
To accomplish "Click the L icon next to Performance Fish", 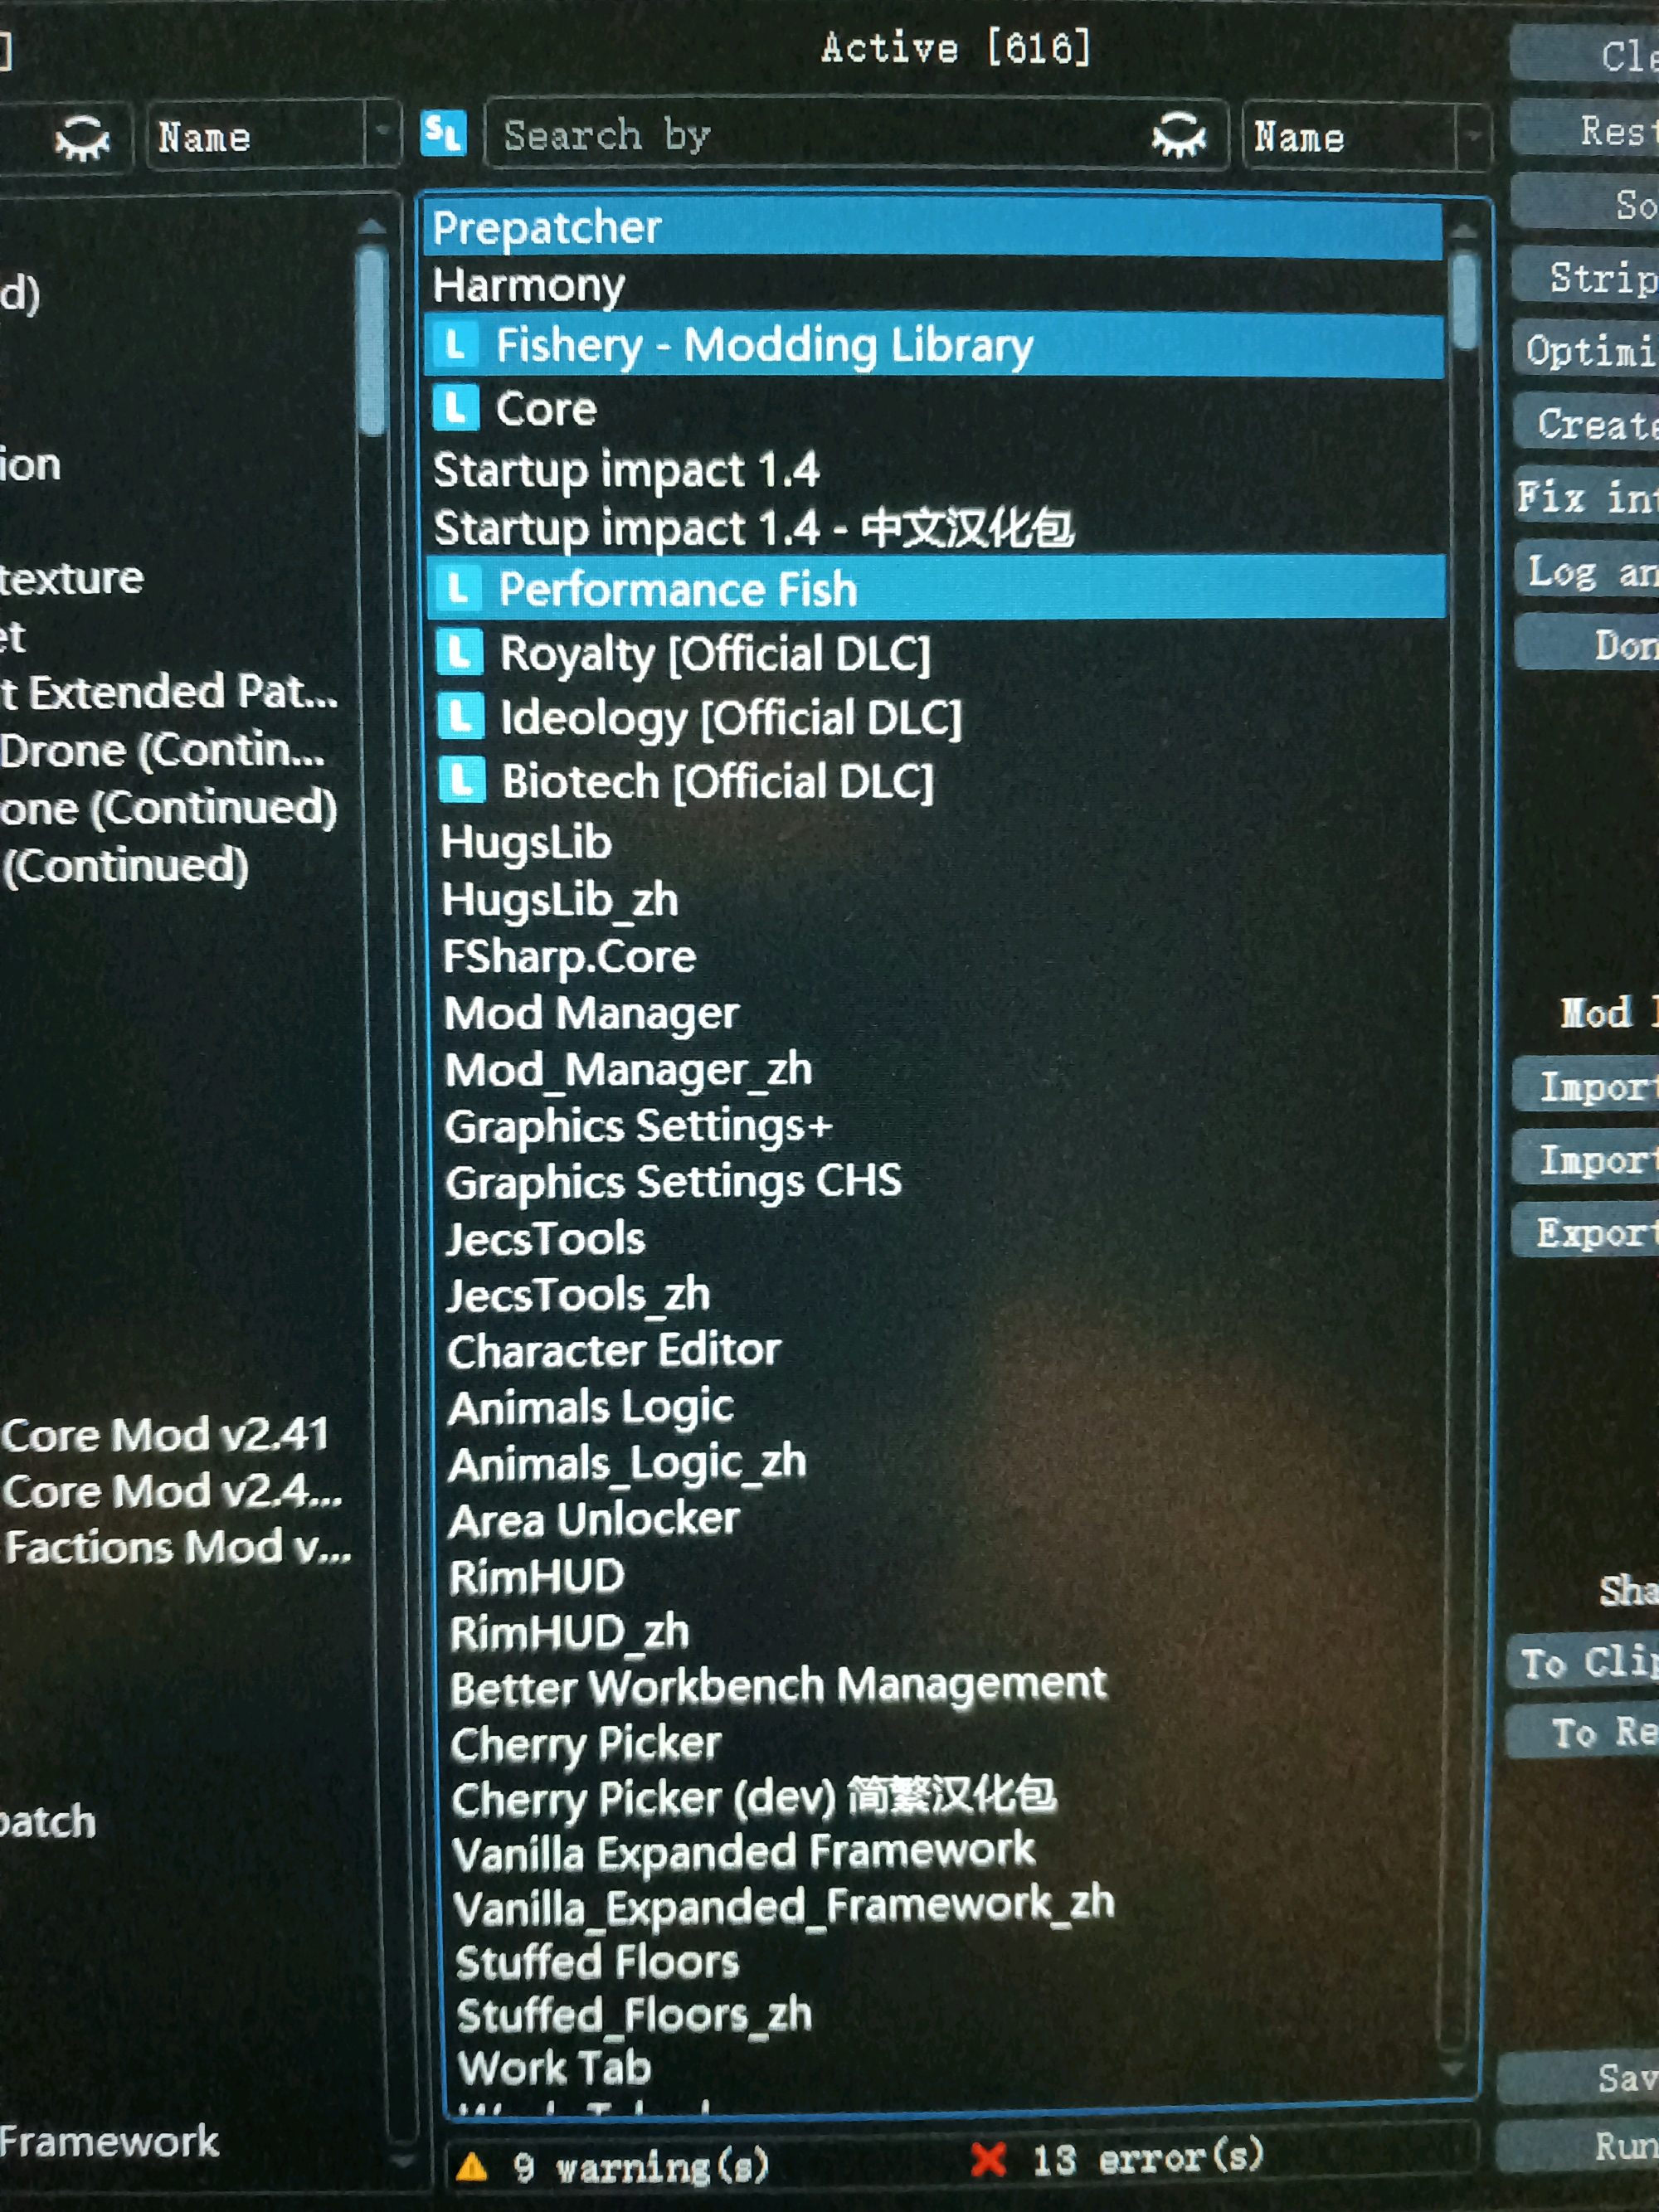I will 458,589.
